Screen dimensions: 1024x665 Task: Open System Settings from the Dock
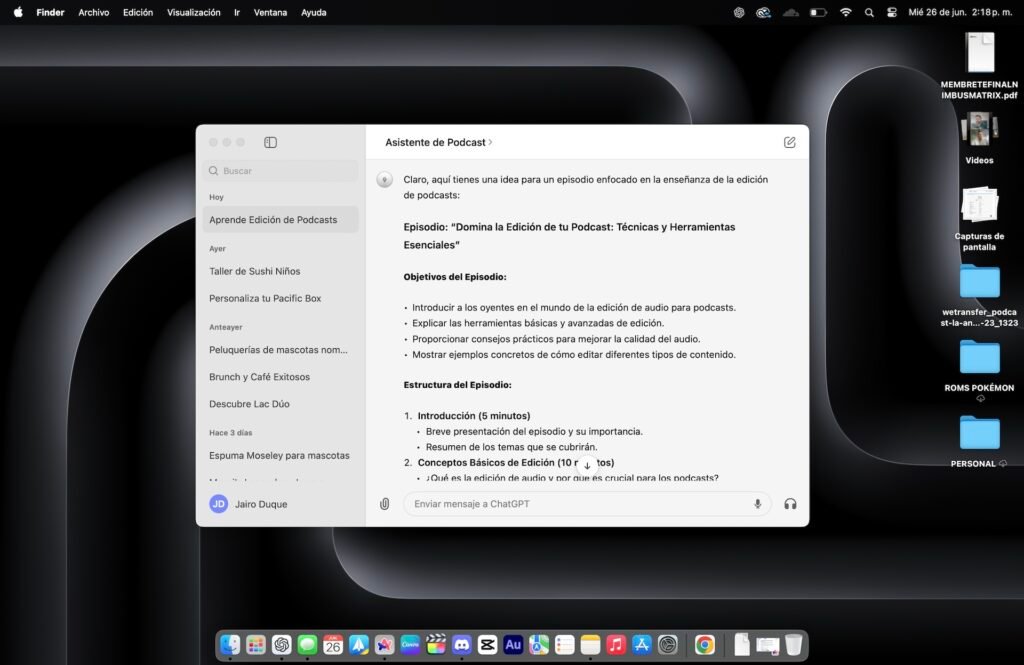click(x=667, y=645)
